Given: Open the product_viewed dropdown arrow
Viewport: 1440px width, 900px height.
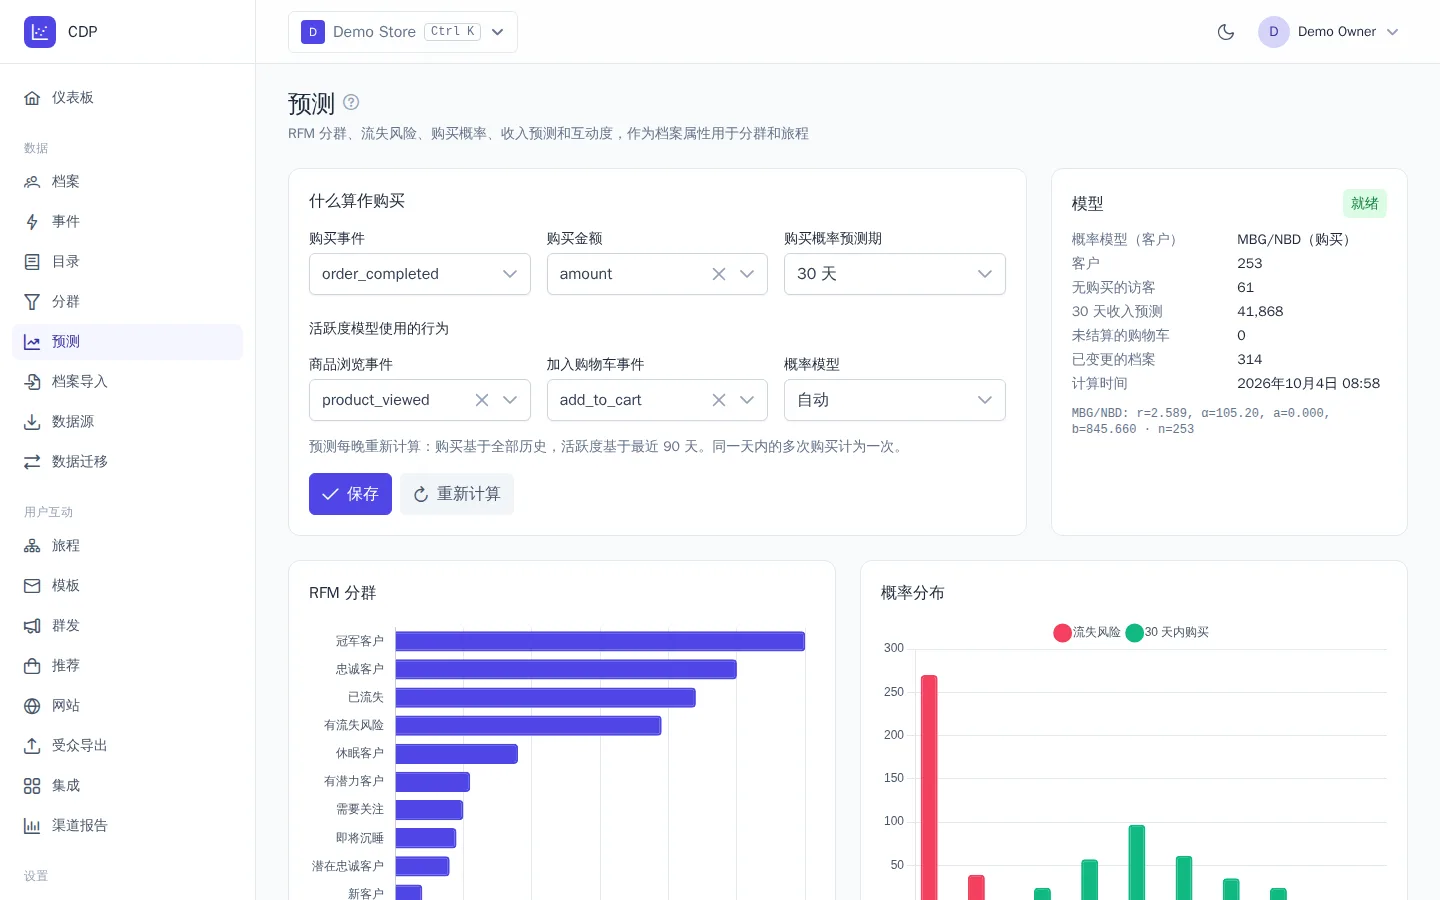Looking at the screenshot, I should [x=510, y=400].
